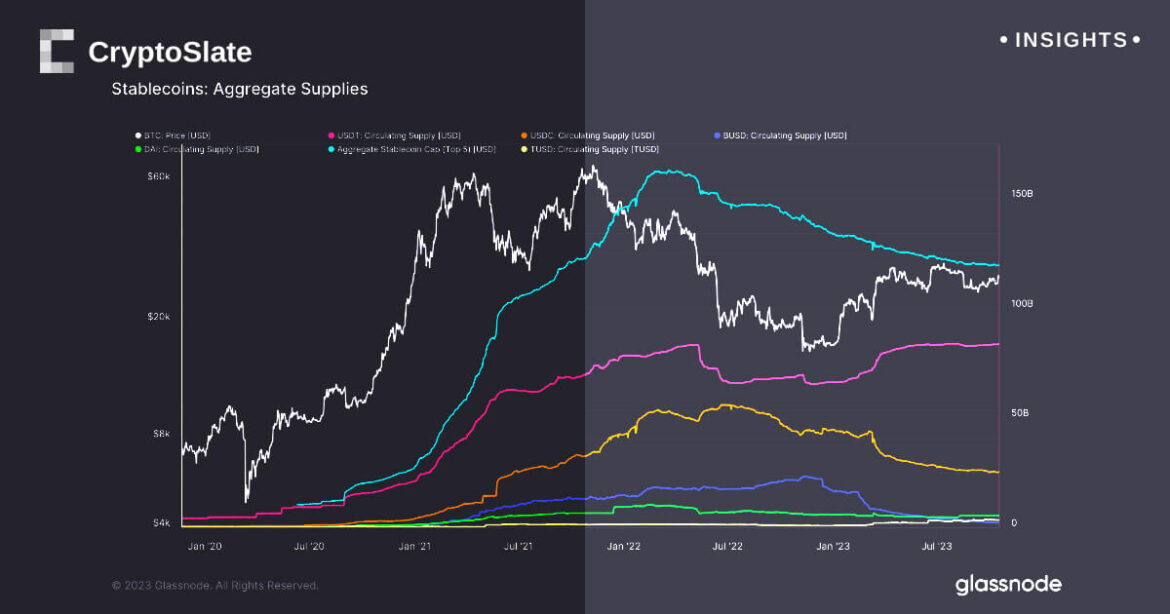Click the pink USDT legend dot
The image size is (1170, 614).
[331, 135]
